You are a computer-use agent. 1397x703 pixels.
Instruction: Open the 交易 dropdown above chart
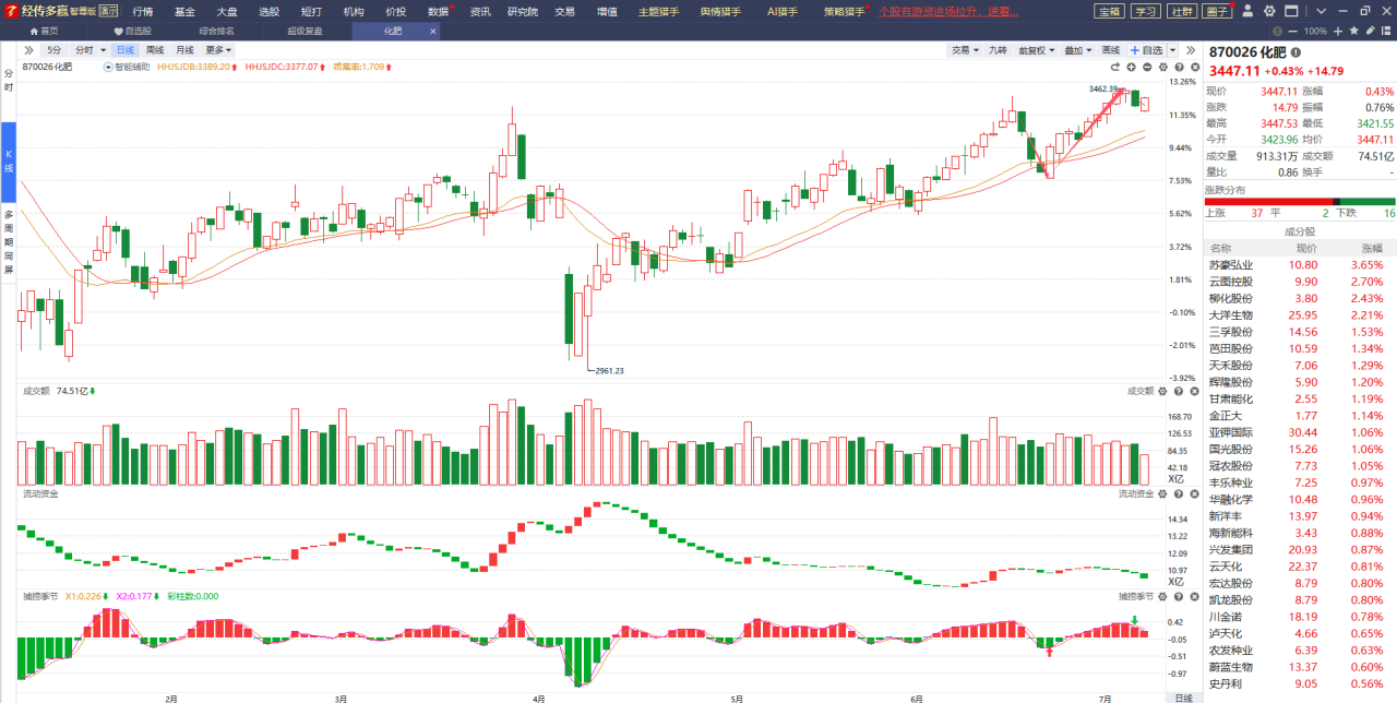click(965, 50)
